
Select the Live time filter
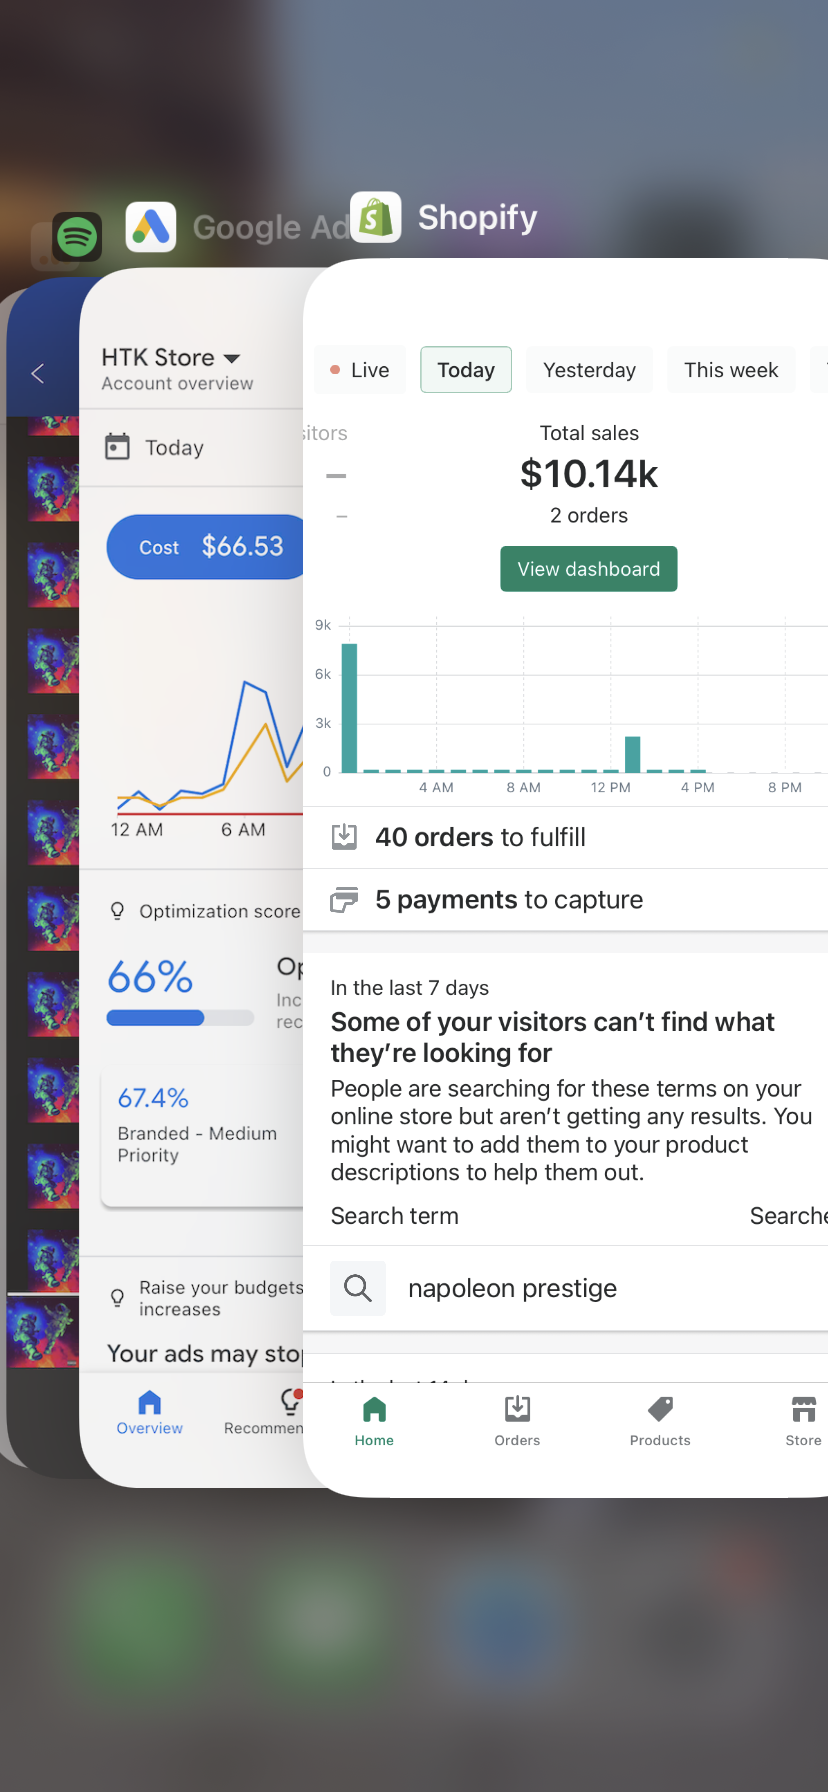(x=360, y=370)
